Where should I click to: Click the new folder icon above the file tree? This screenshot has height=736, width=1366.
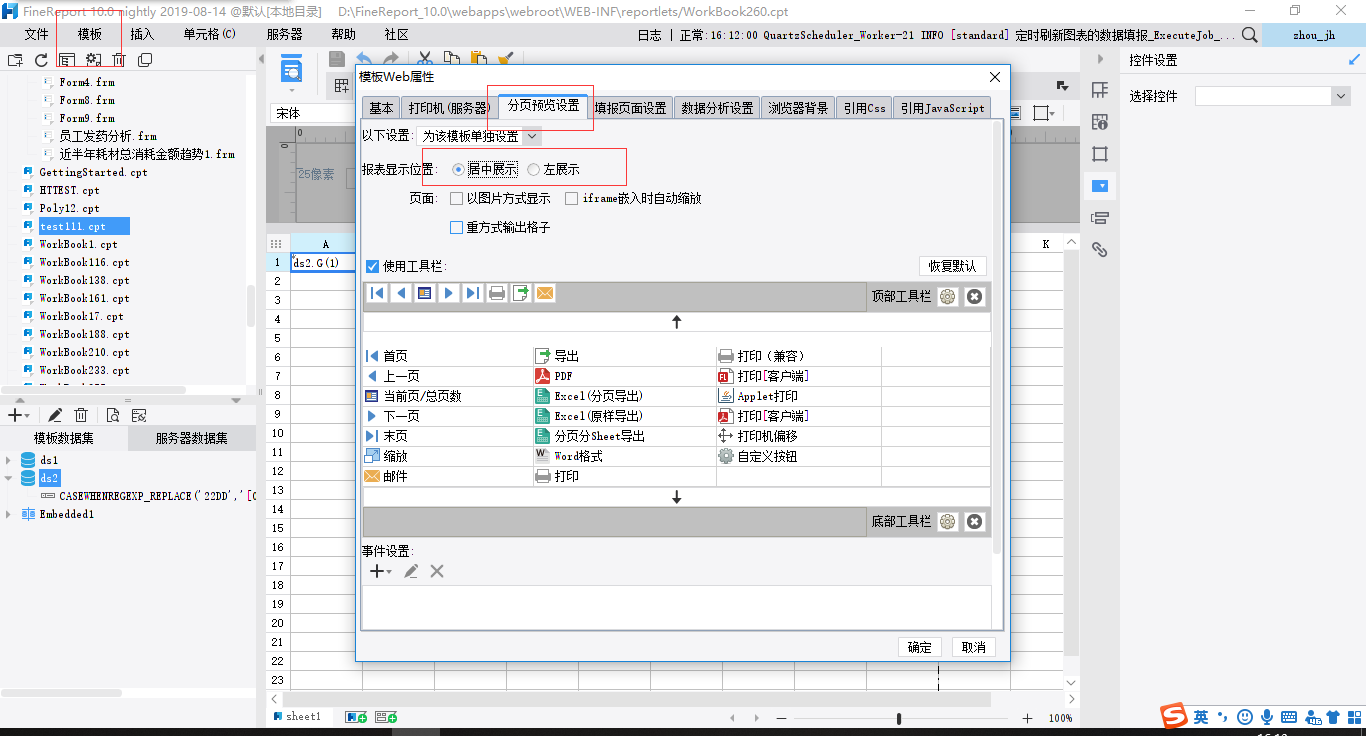(x=15, y=60)
